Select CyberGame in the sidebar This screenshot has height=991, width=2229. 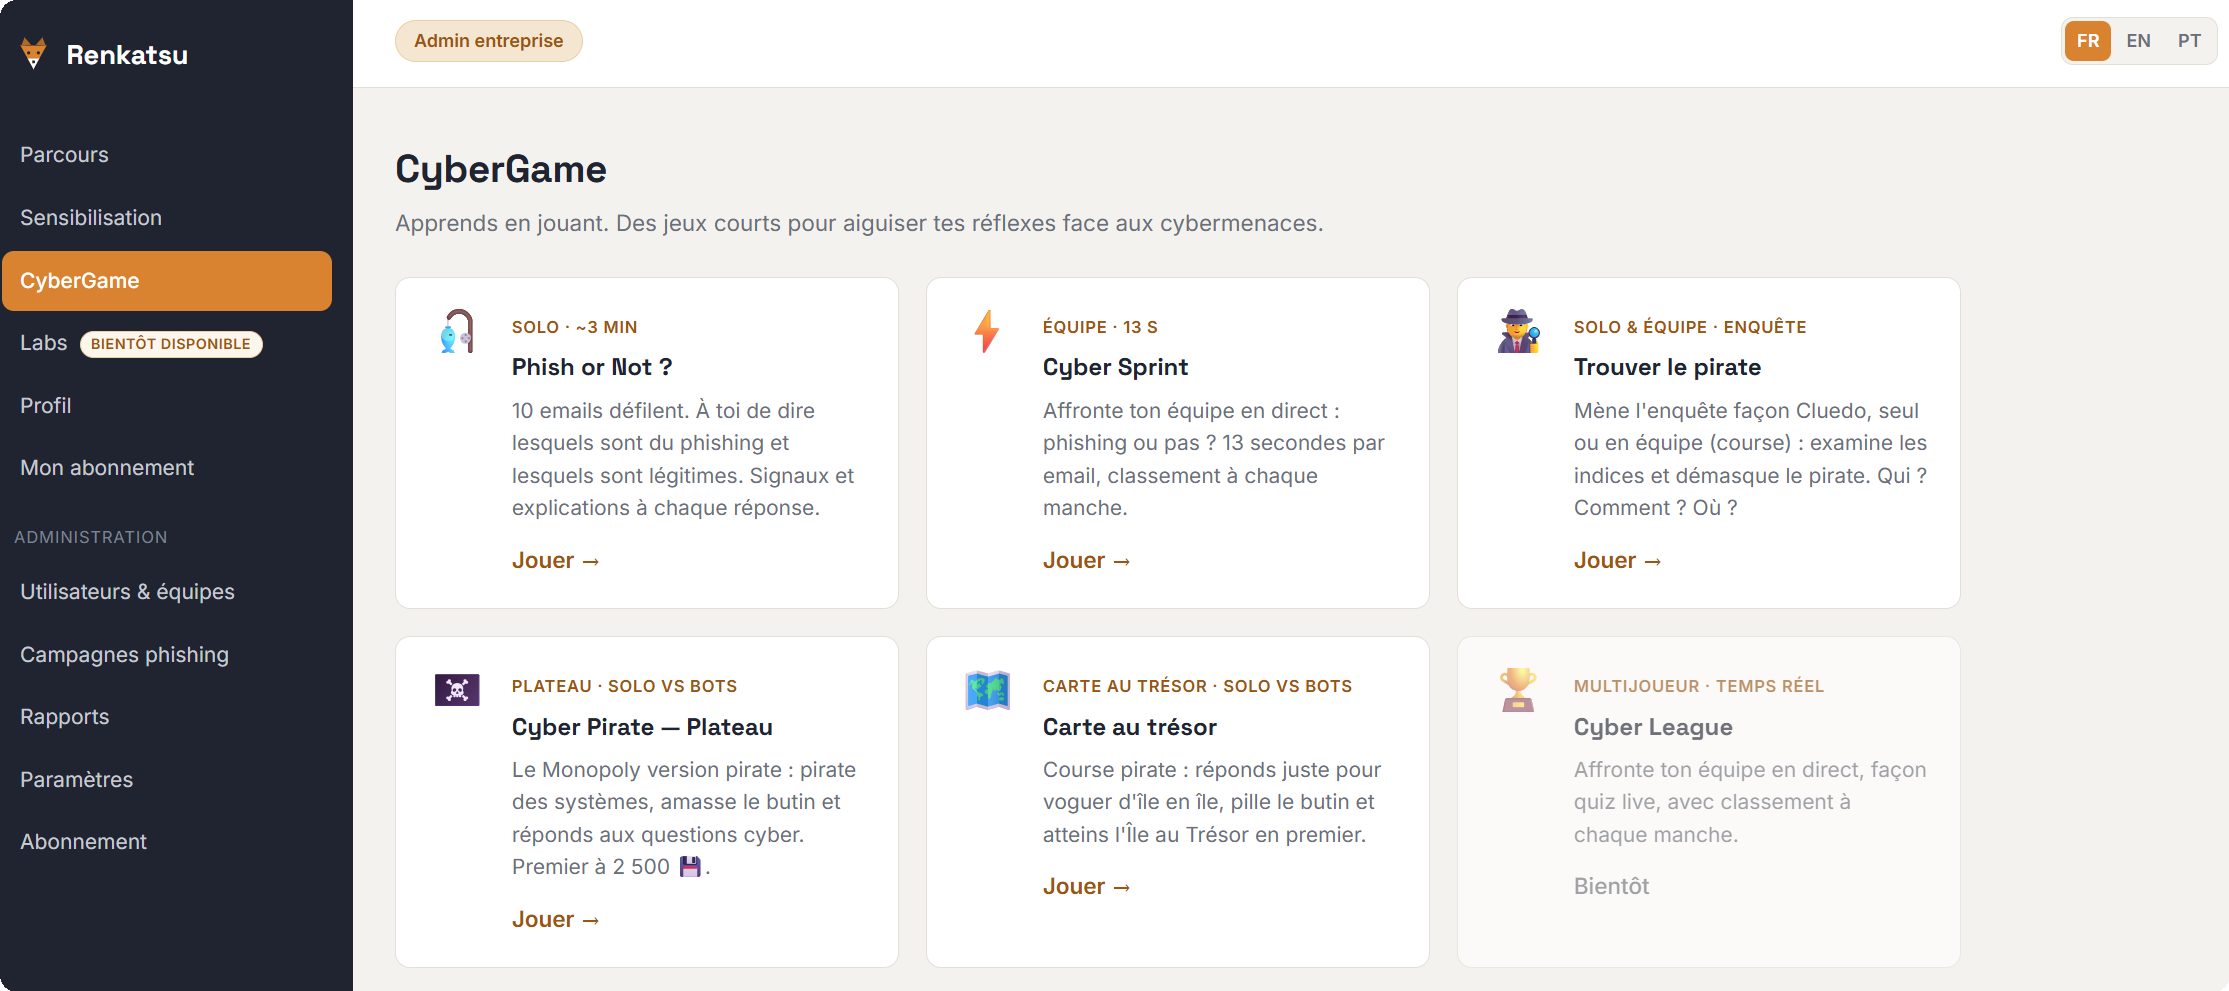coord(167,281)
